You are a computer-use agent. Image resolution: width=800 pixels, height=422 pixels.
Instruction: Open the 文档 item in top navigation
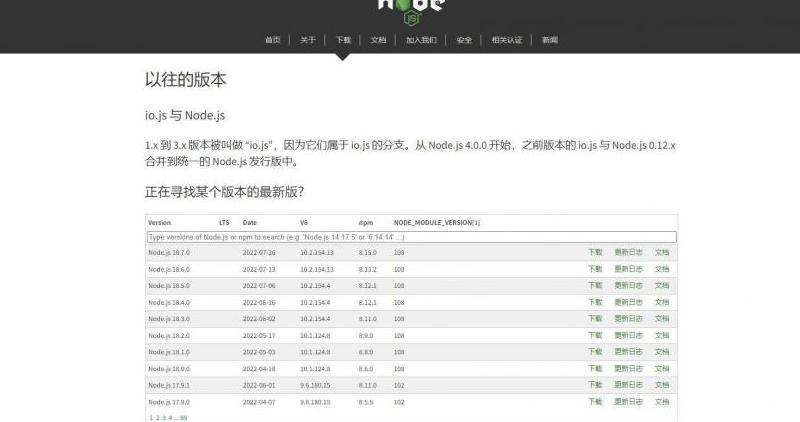tap(378, 40)
